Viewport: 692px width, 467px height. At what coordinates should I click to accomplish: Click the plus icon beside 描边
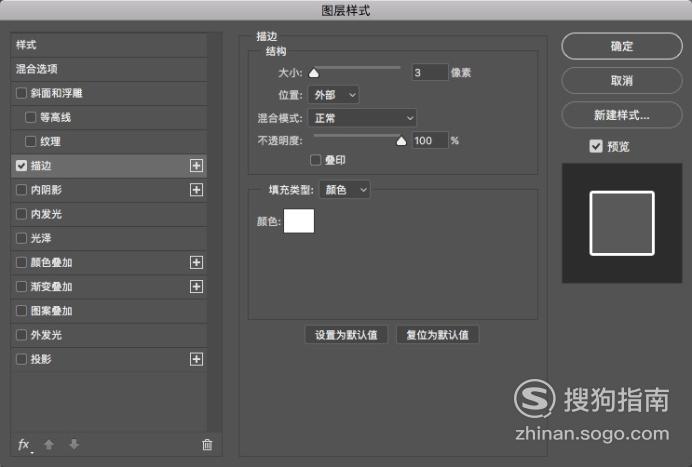tap(196, 166)
